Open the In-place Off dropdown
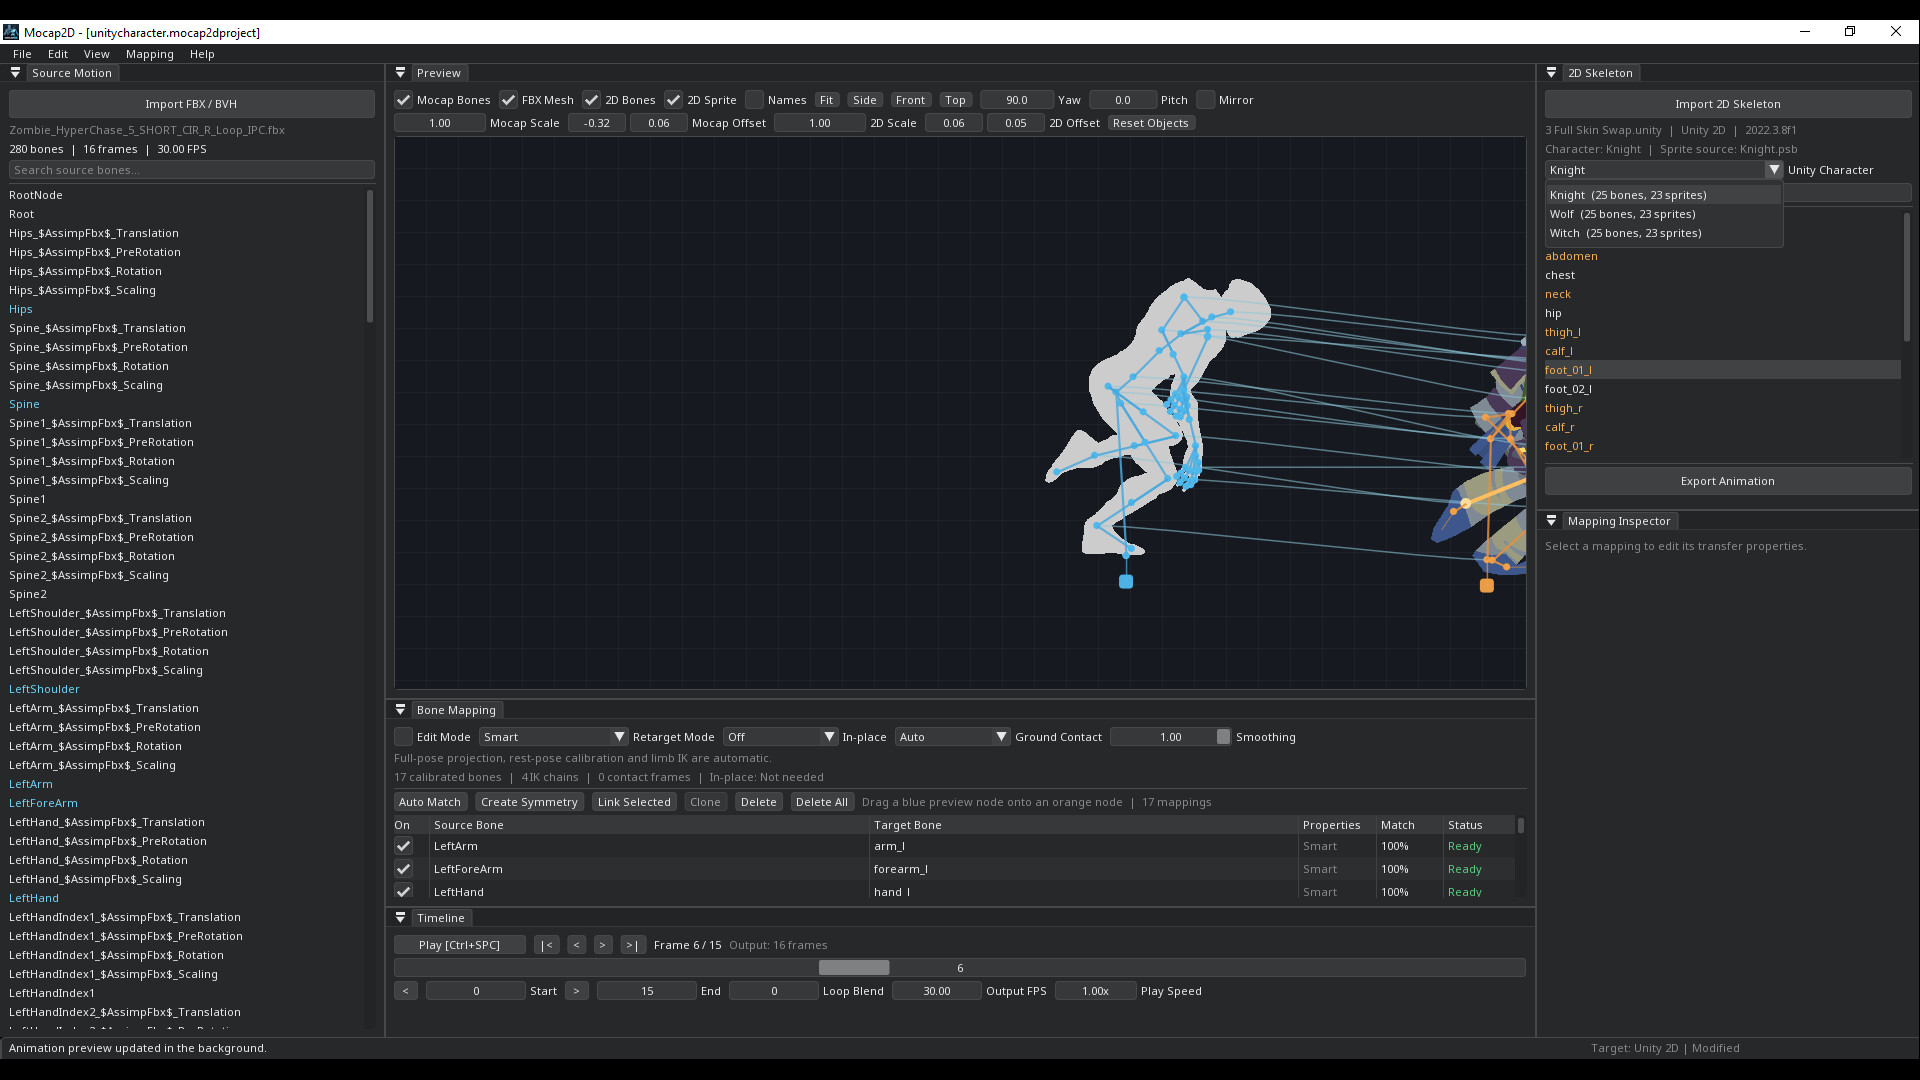Image resolution: width=1920 pixels, height=1080 pixels. coord(780,737)
